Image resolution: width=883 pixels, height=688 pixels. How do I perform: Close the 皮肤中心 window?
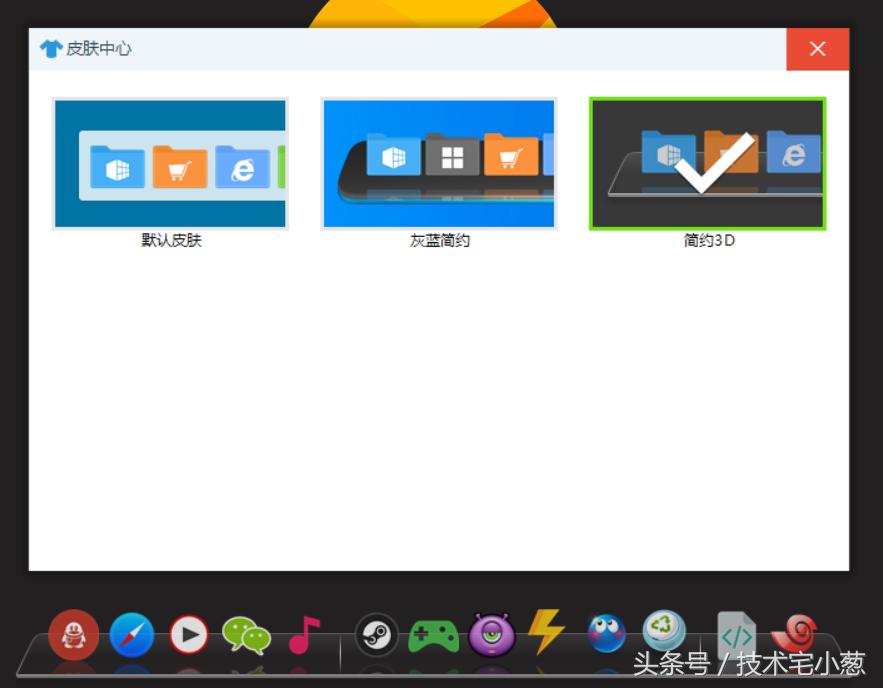point(818,48)
